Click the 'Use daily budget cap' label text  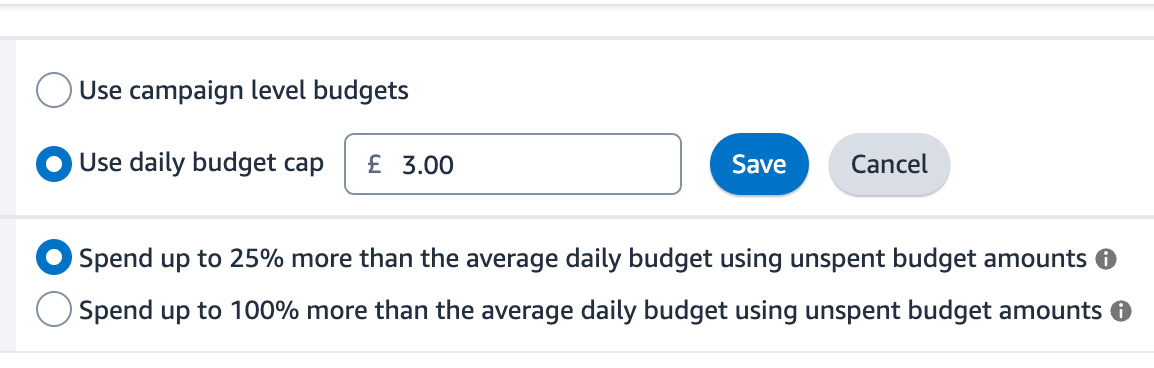click(202, 163)
